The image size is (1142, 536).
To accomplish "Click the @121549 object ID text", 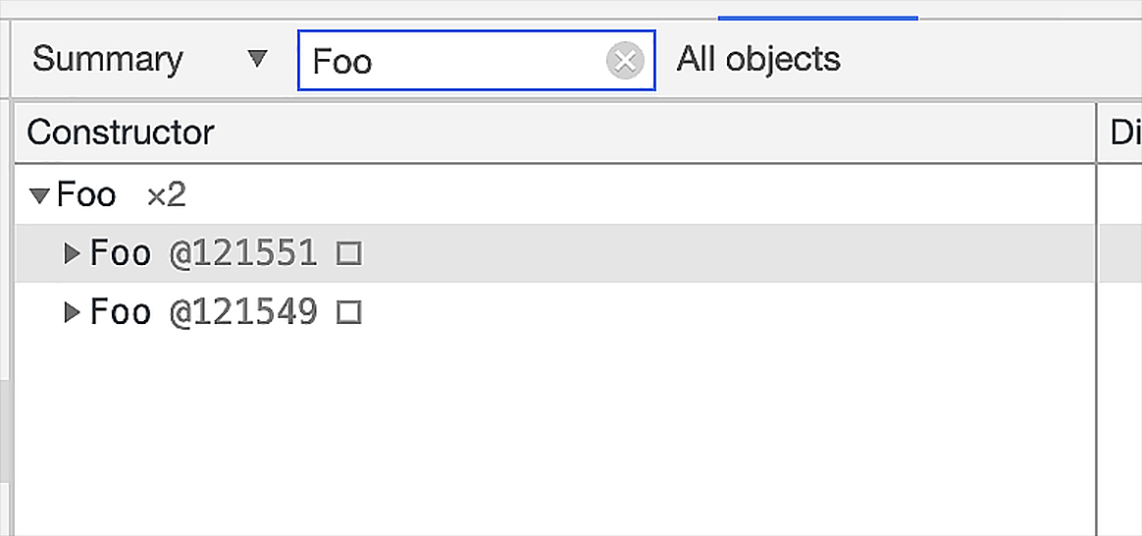I will pos(243,314).
